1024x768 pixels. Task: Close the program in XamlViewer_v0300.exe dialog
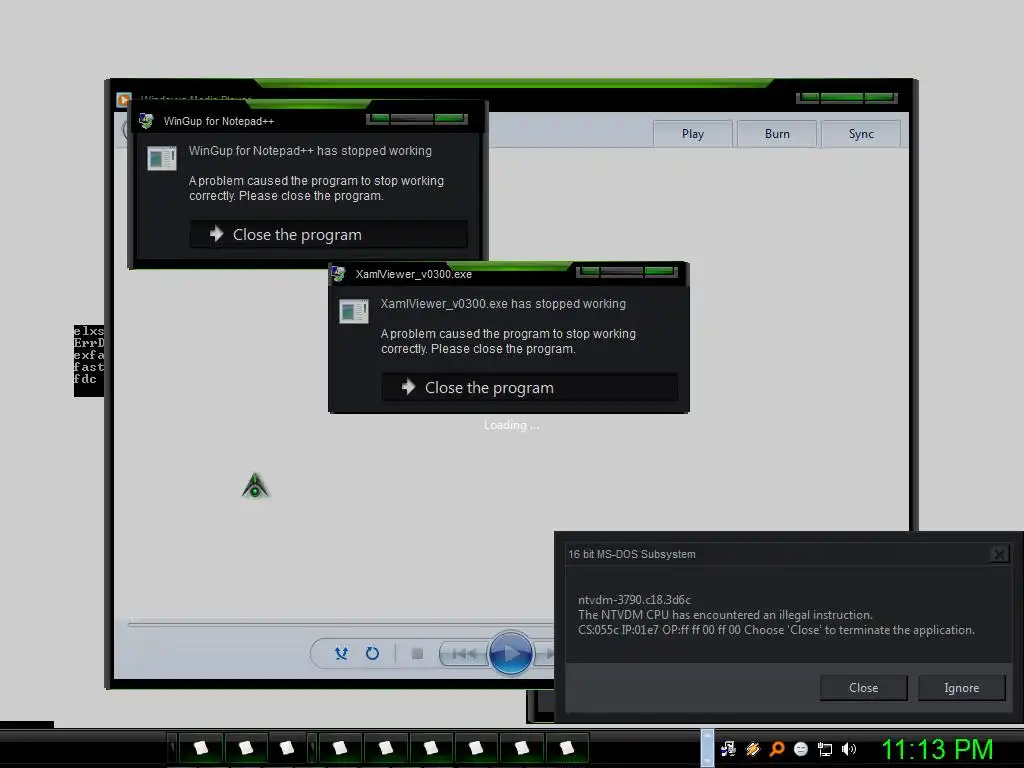pyautogui.click(x=530, y=387)
